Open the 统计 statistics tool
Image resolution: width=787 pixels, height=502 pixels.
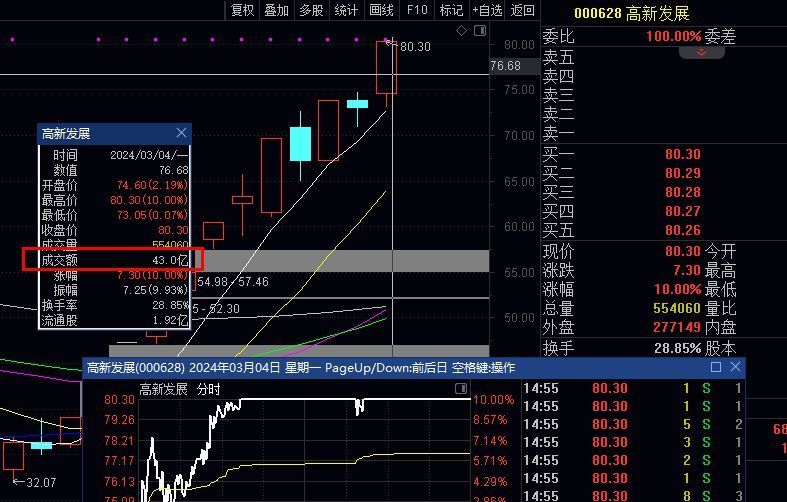tap(346, 10)
